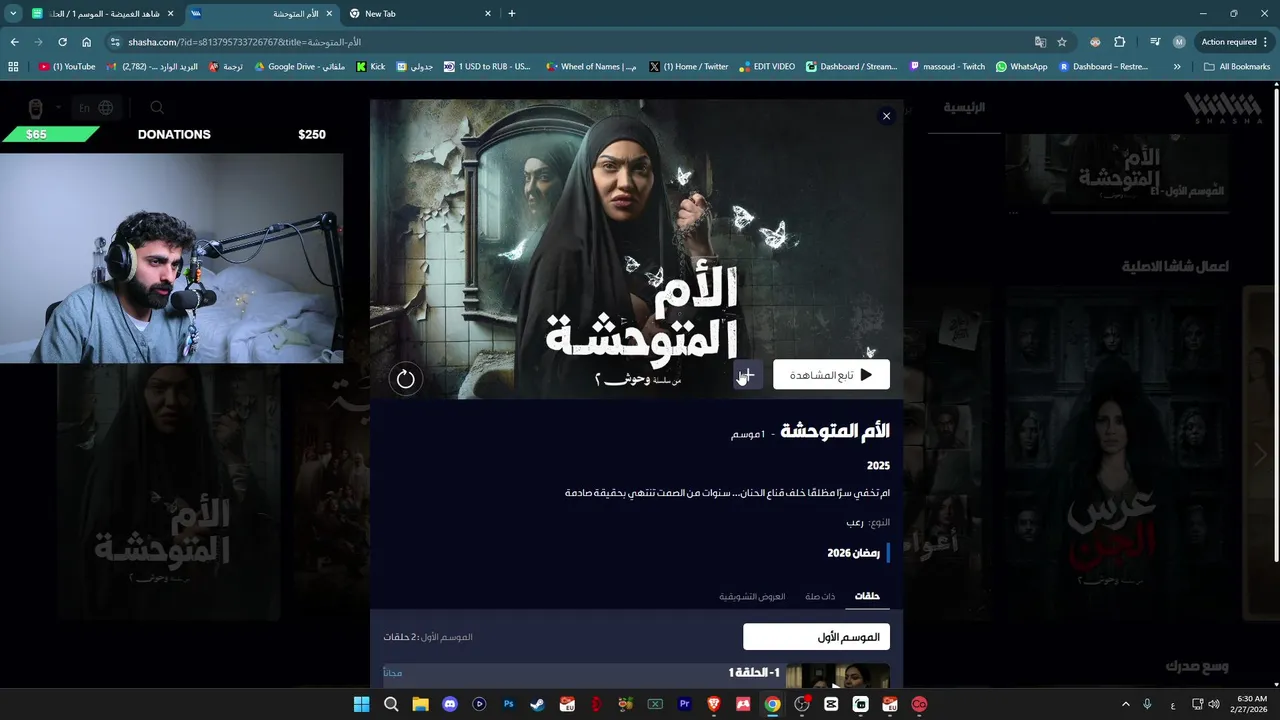Click the taskbar clock 6:30 AM
The width and height of the screenshot is (1280, 720).
point(1252,704)
